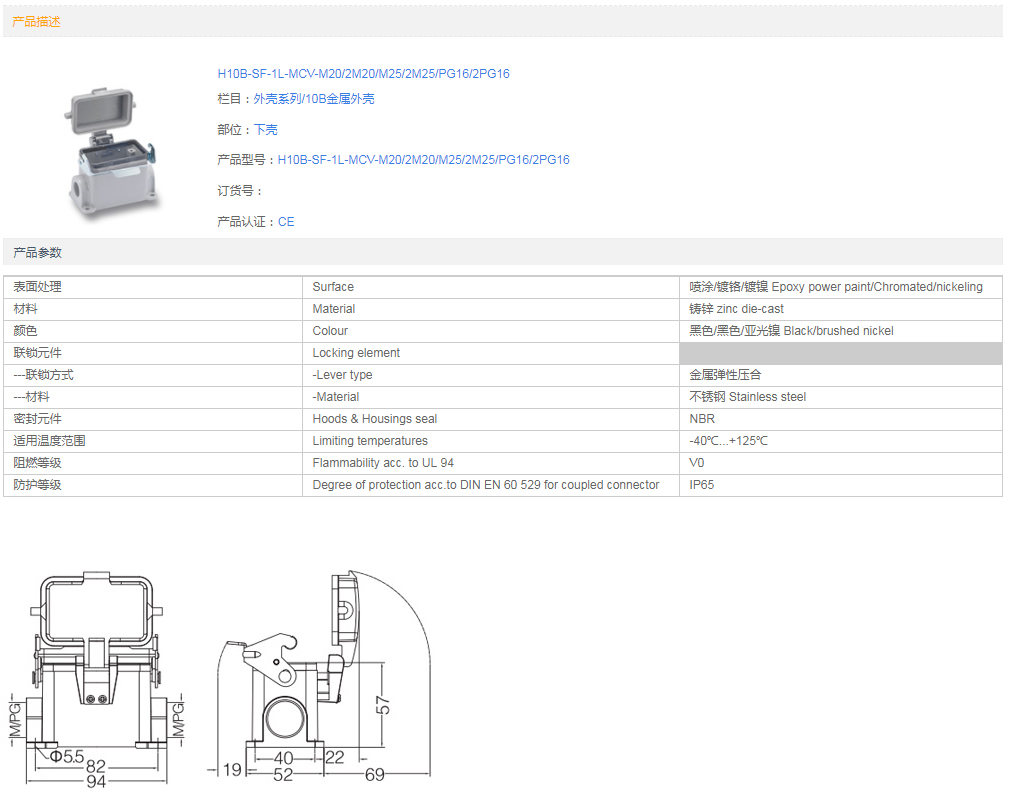The width and height of the screenshot is (1009, 812).
Task: Select the zinc die-cast material cell
Action: pos(736,309)
